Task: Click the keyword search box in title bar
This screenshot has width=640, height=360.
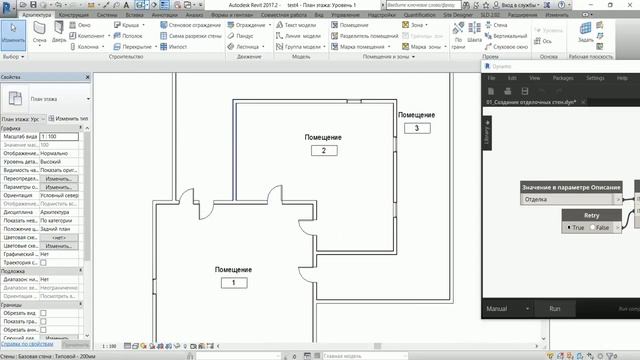Action: 423,5
